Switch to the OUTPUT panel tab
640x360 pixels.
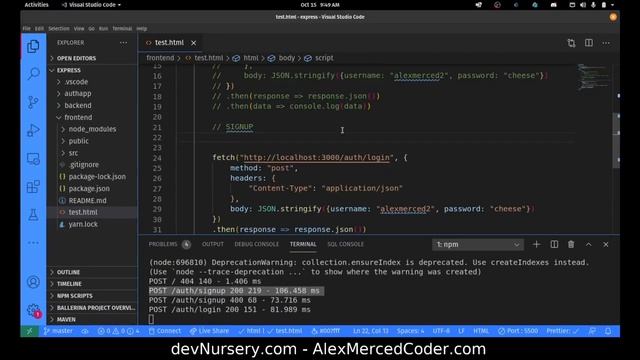point(213,244)
